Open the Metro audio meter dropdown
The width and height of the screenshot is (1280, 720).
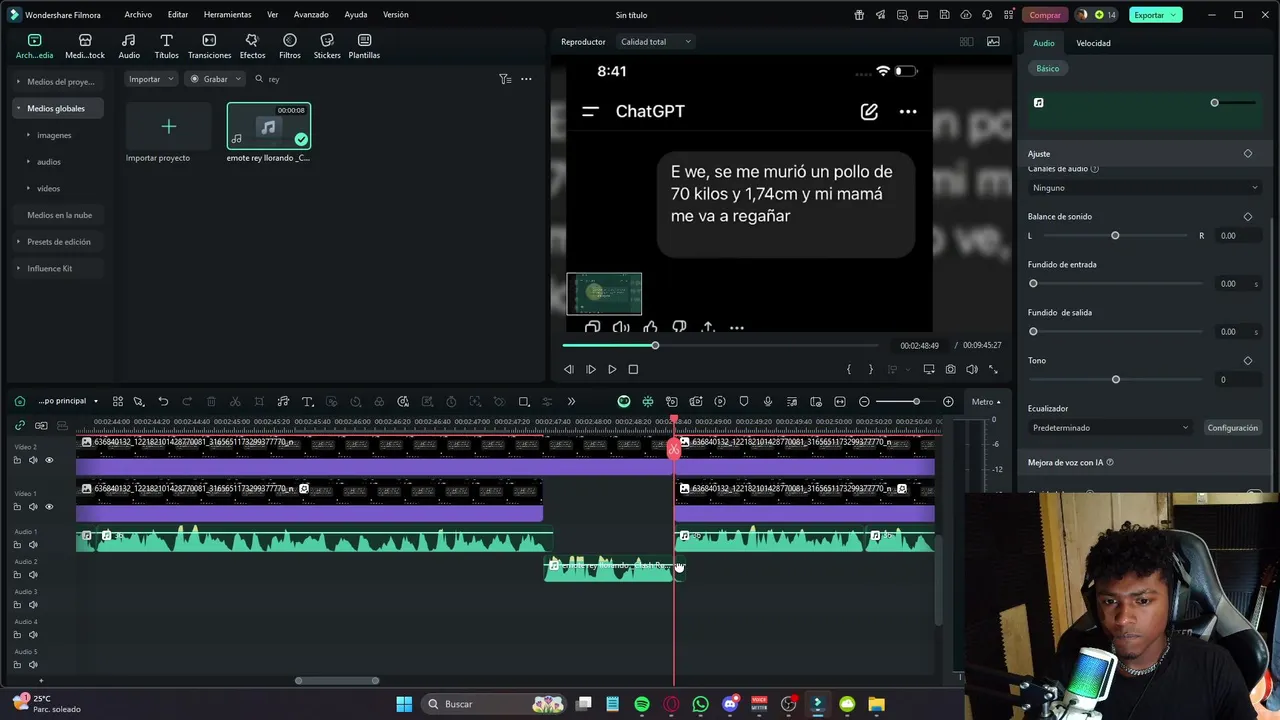[x=986, y=402]
